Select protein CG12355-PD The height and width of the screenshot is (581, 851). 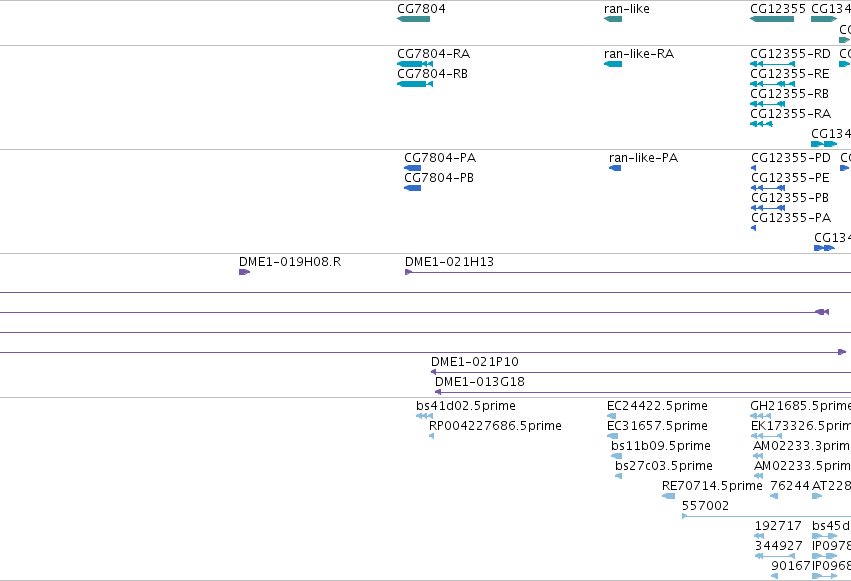pos(753,168)
